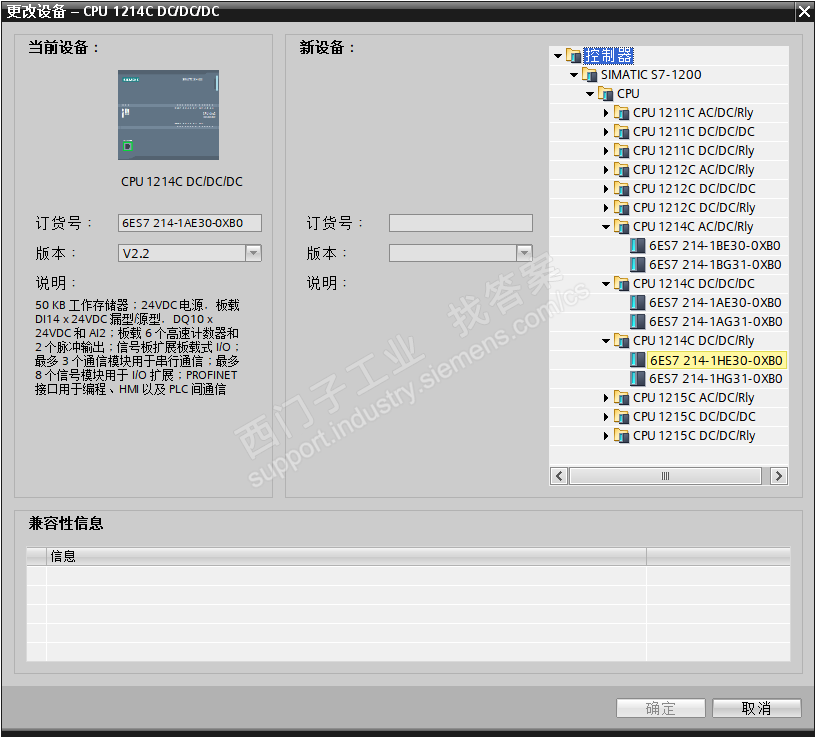Select 6ES7 214-1BG31-0XB0 in tree
Image resolution: width=816 pixels, height=738 pixels.
(715, 264)
